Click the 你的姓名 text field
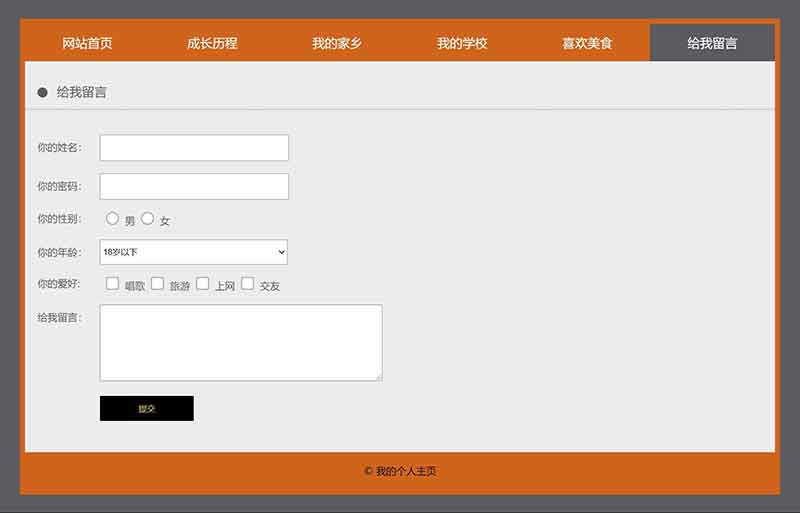This screenshot has height=513, width=800. (194, 148)
